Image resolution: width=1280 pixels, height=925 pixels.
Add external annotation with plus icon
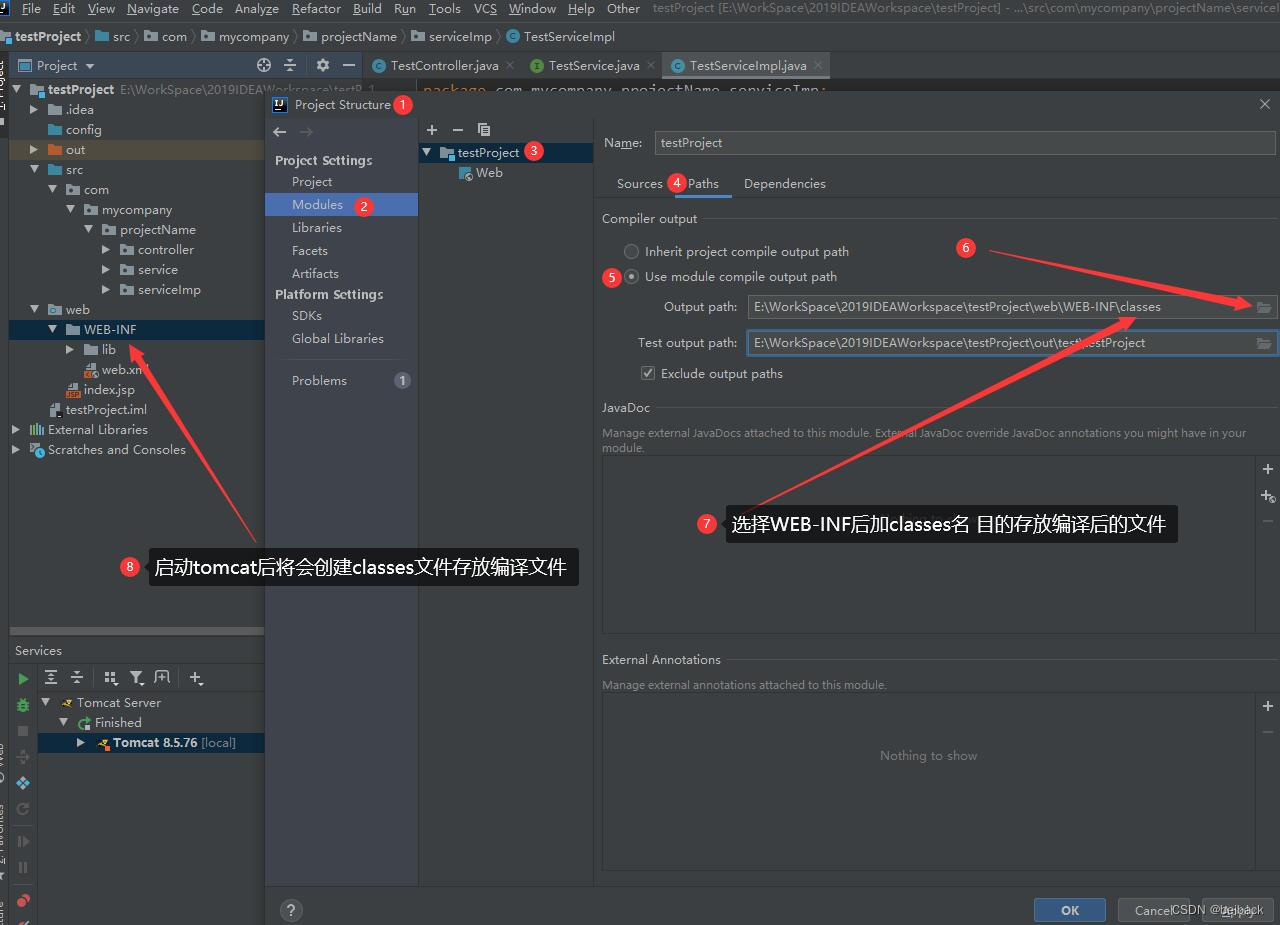(x=1268, y=706)
